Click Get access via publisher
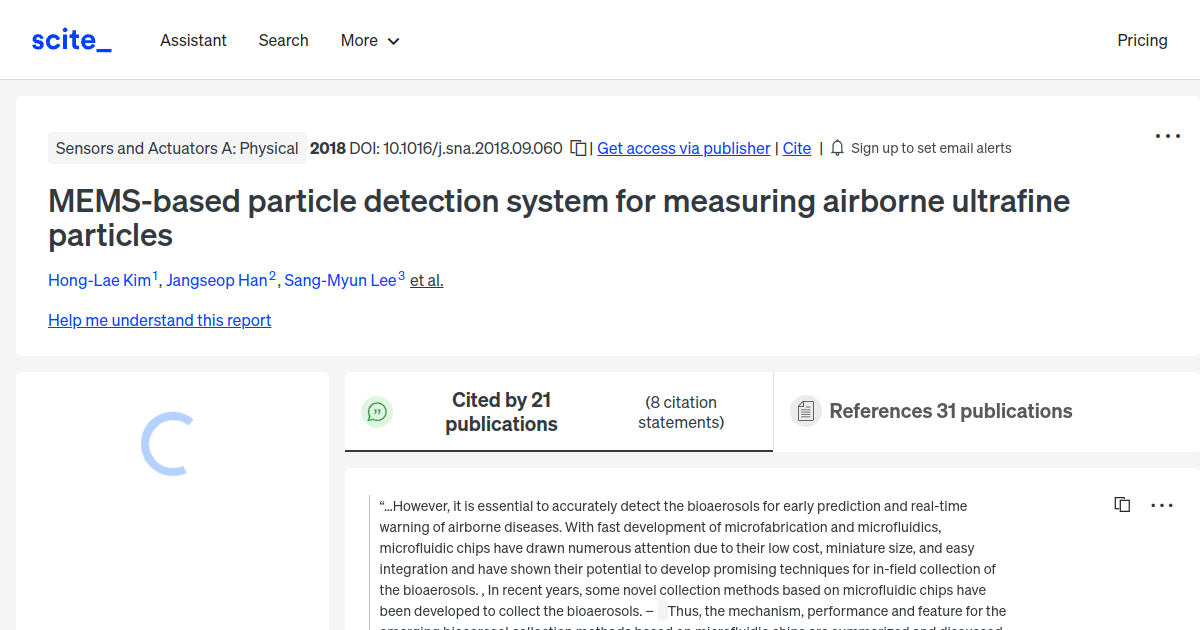The width and height of the screenshot is (1200, 630). pyautogui.click(x=683, y=148)
